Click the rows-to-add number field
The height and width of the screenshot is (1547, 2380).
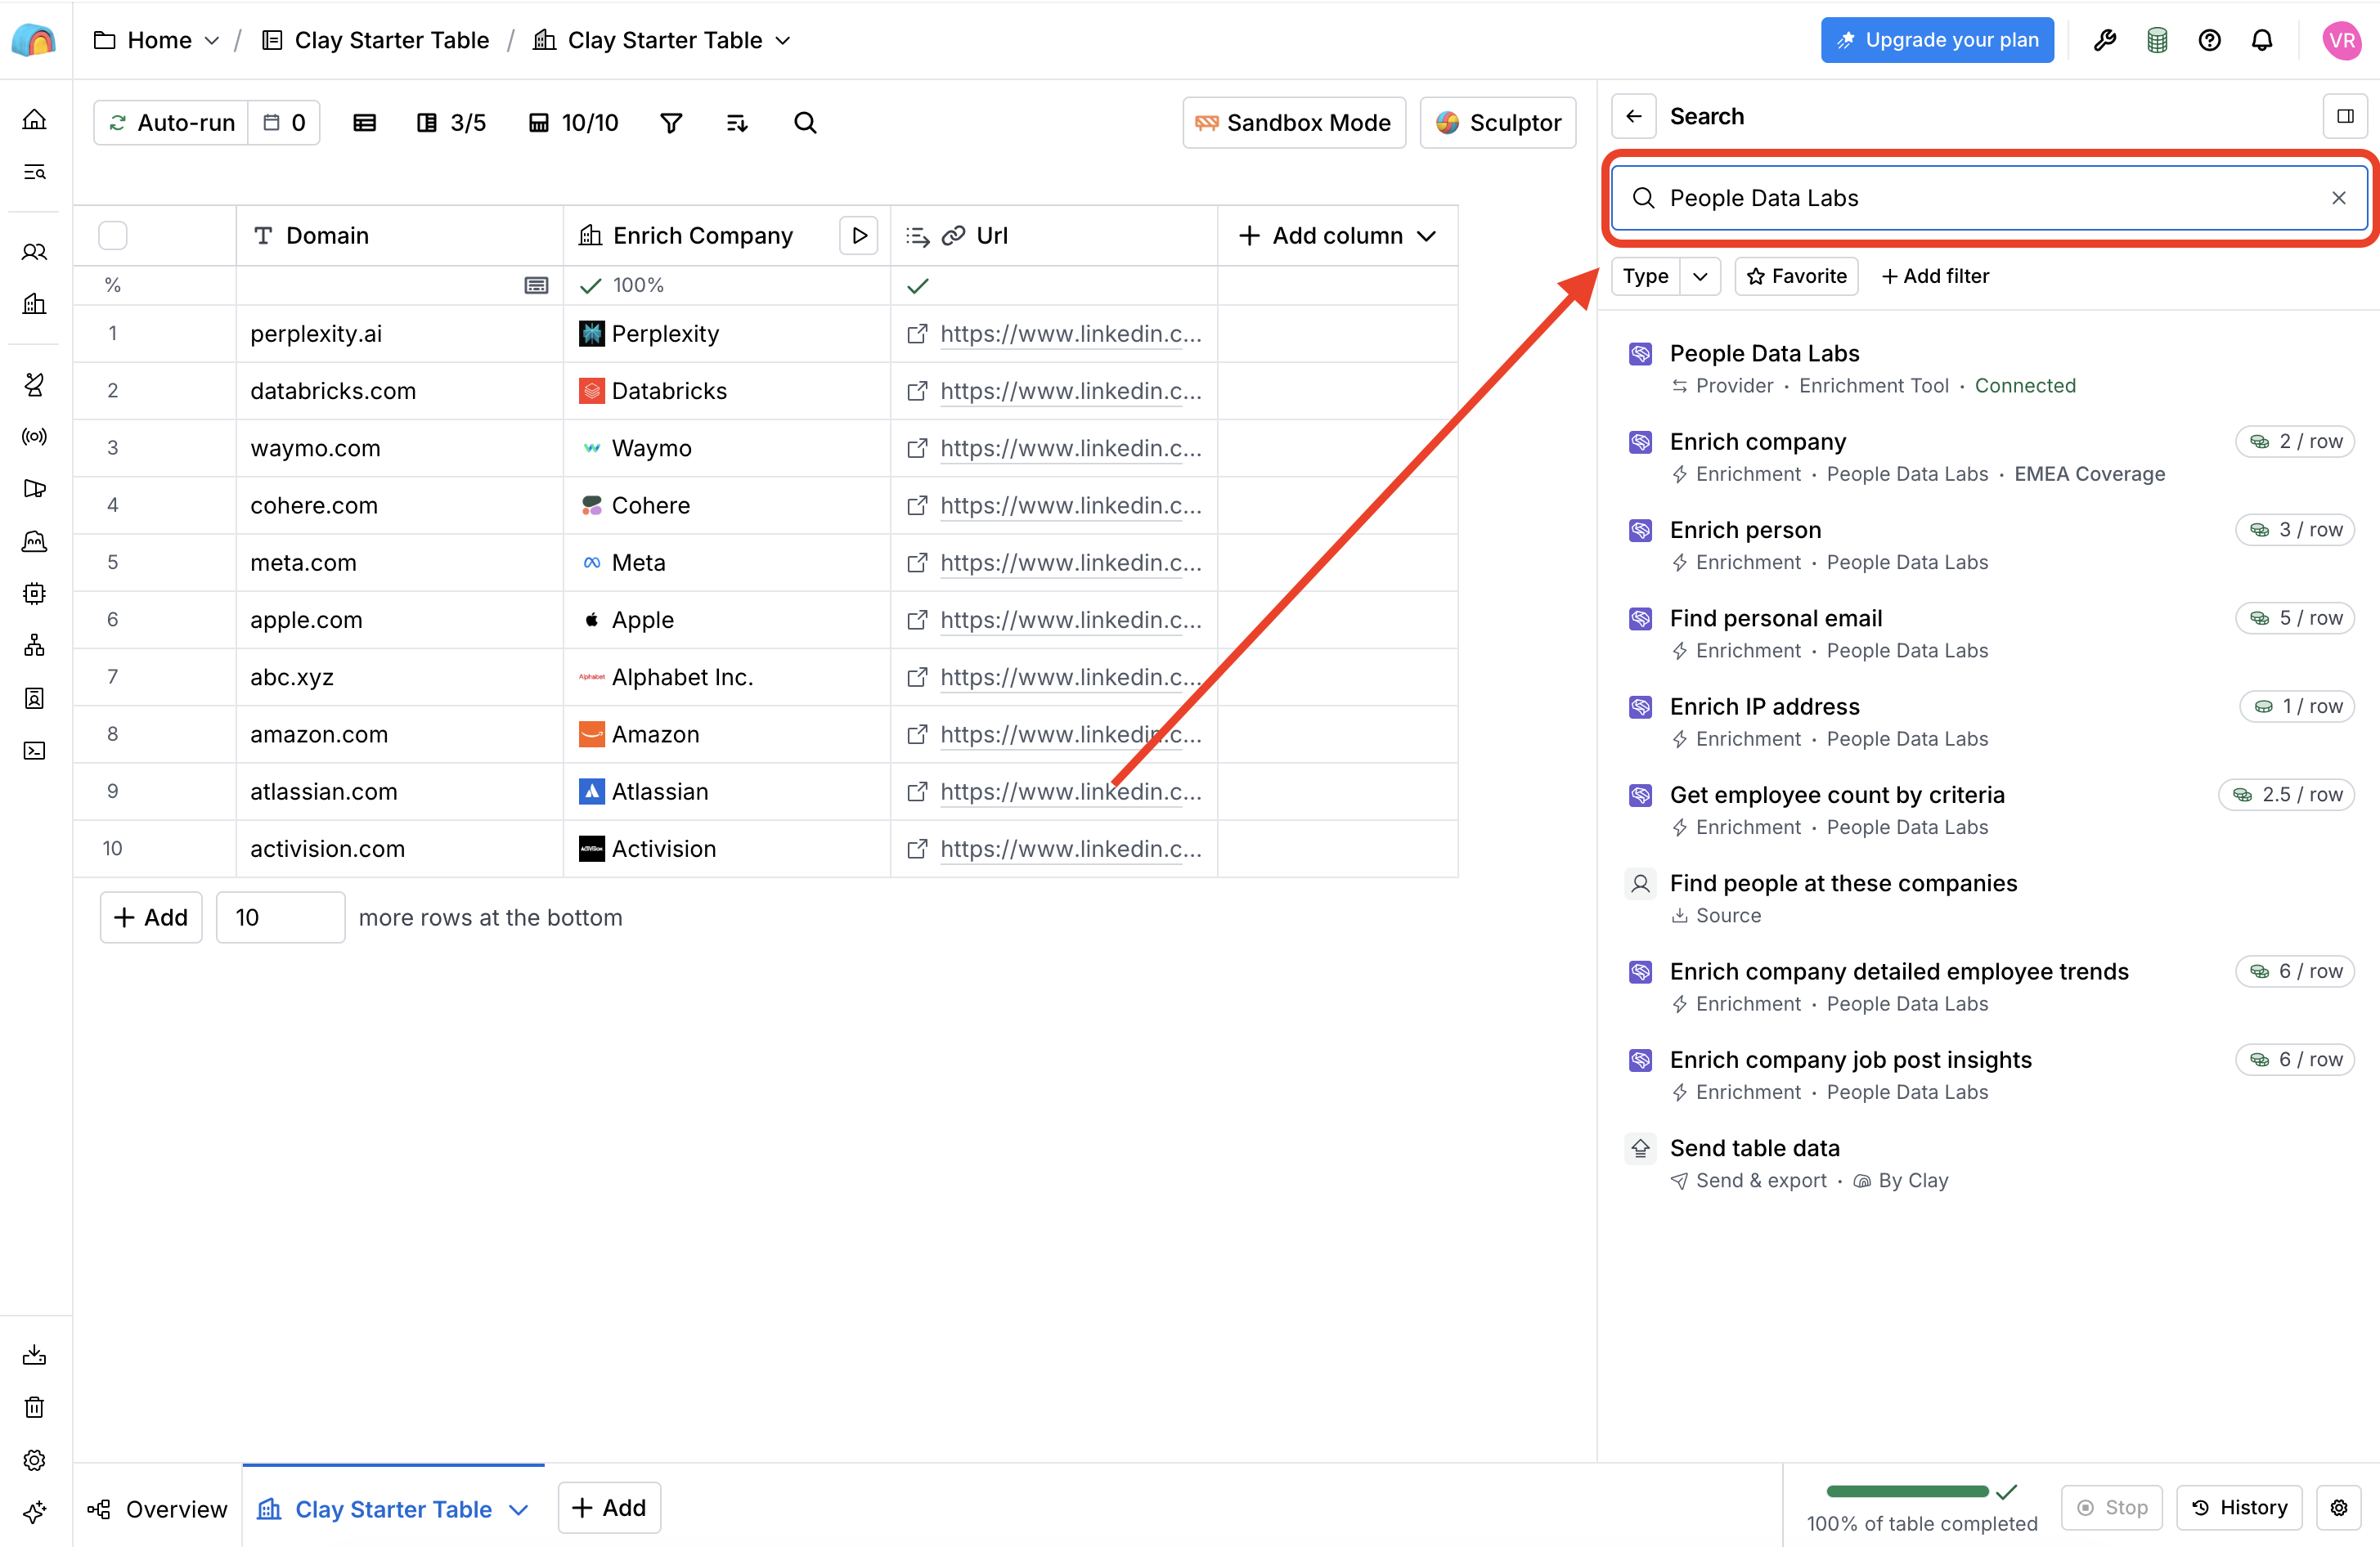[x=281, y=917]
